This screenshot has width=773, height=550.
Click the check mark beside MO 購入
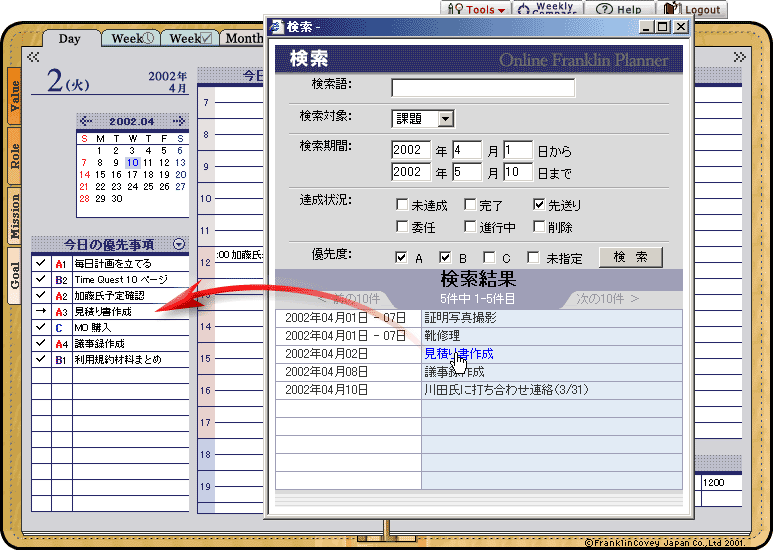tap(41, 327)
